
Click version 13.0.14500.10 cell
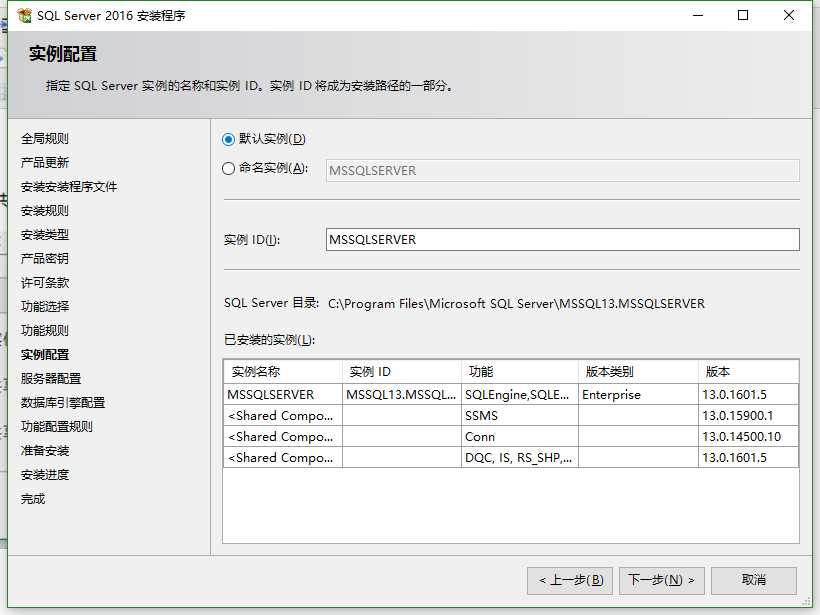click(748, 437)
